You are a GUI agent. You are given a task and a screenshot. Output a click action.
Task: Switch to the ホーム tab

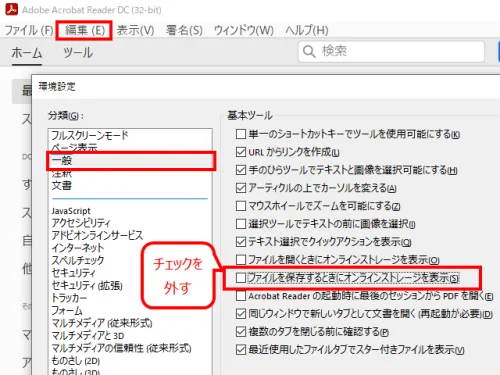(27, 53)
